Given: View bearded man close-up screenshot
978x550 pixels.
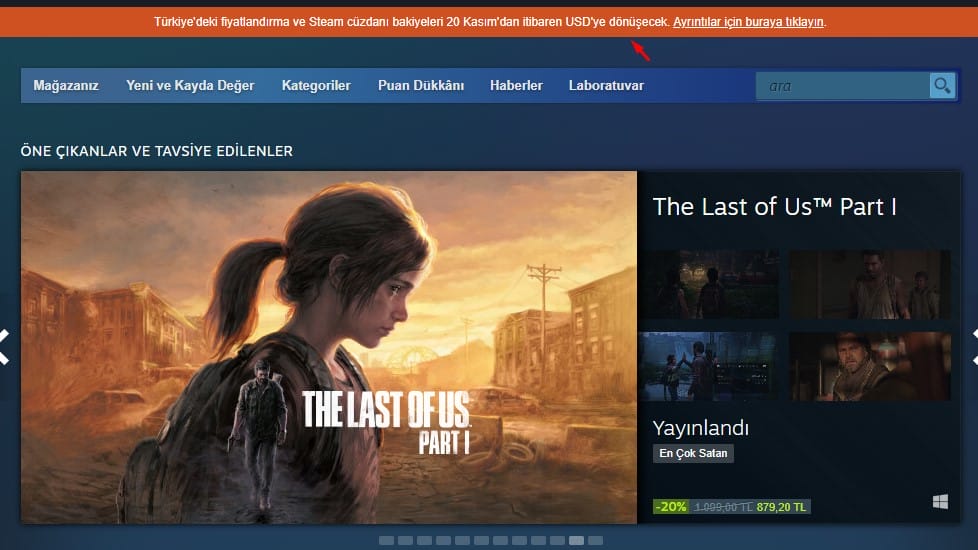Looking at the screenshot, I should pos(870,367).
